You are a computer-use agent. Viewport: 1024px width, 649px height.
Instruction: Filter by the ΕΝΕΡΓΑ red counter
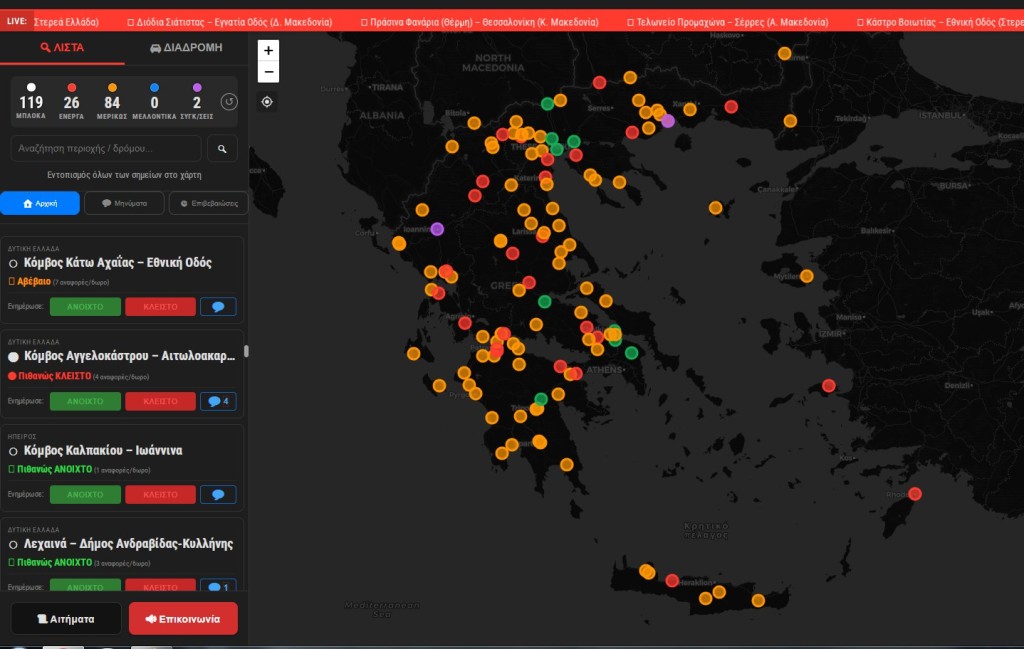(71, 102)
